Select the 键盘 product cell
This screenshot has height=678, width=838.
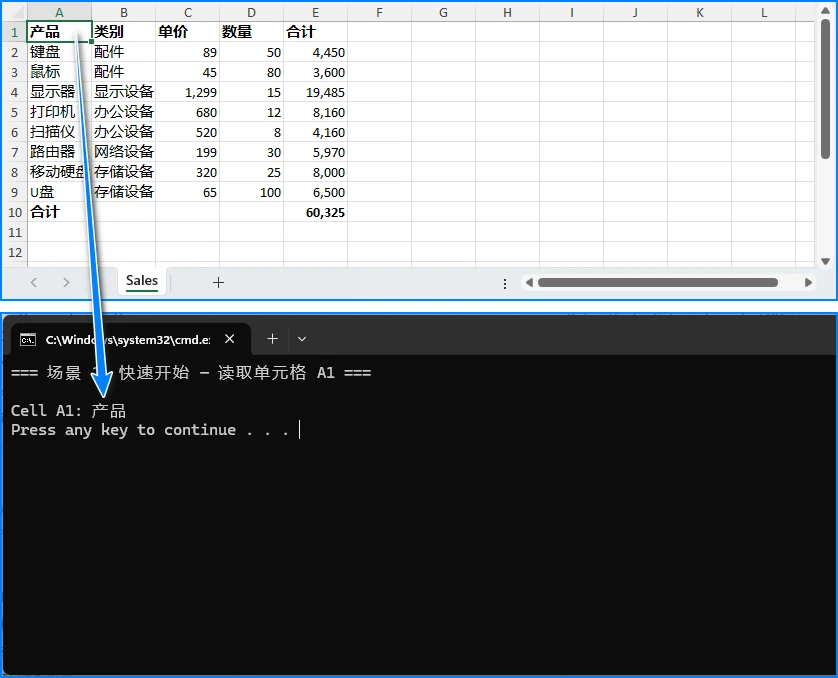pos(59,52)
